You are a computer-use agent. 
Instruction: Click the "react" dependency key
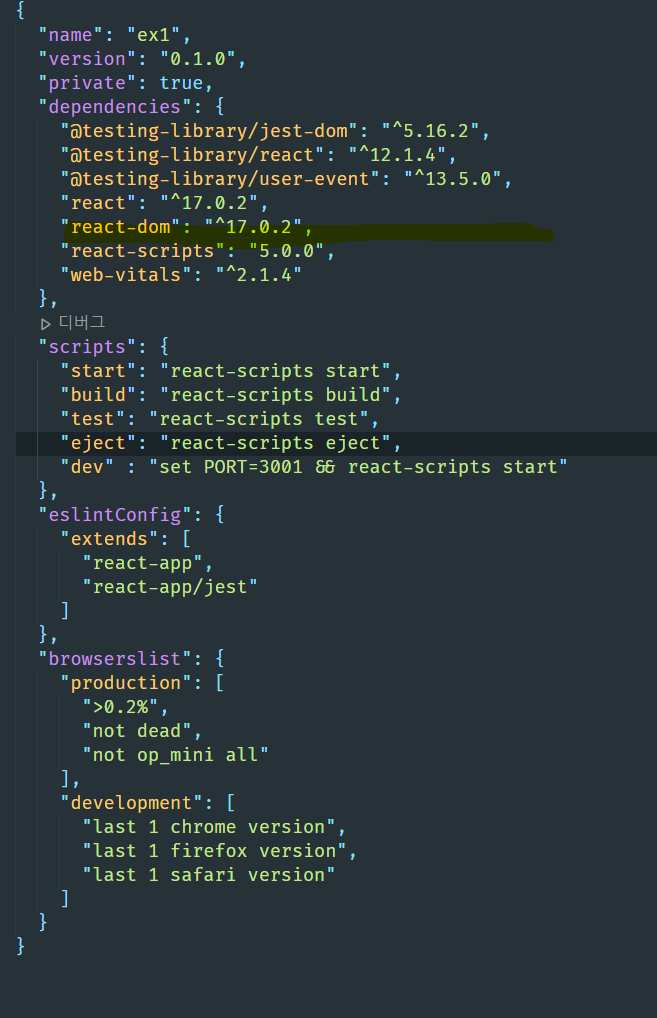tap(99, 203)
